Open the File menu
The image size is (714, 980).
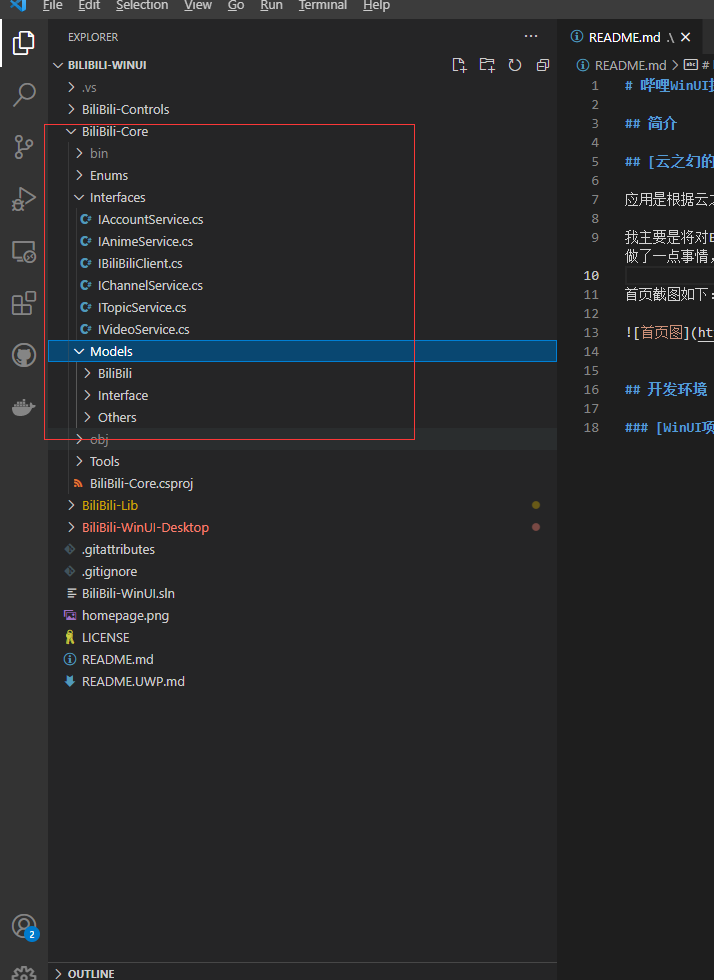click(x=53, y=5)
